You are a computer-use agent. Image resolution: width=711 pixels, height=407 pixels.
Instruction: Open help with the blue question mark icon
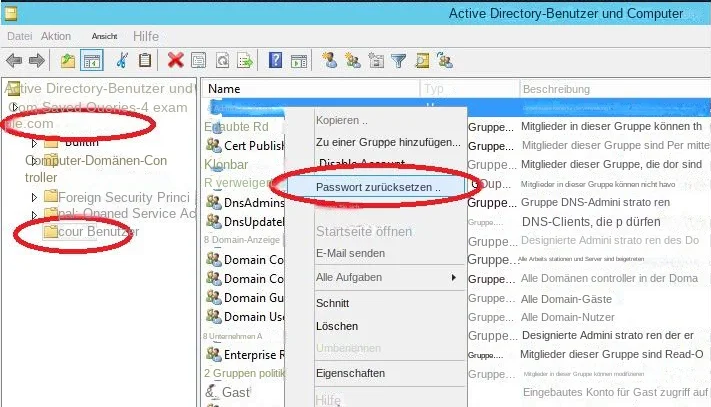click(x=275, y=60)
